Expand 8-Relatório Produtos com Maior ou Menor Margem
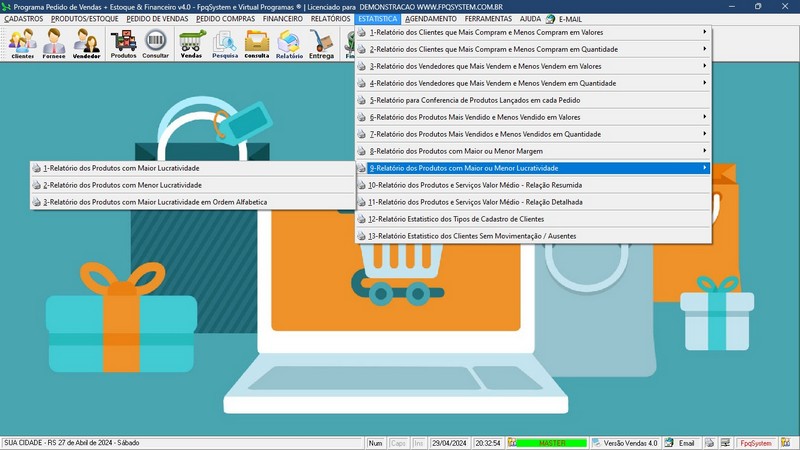The height and width of the screenshot is (450, 800). point(533,151)
